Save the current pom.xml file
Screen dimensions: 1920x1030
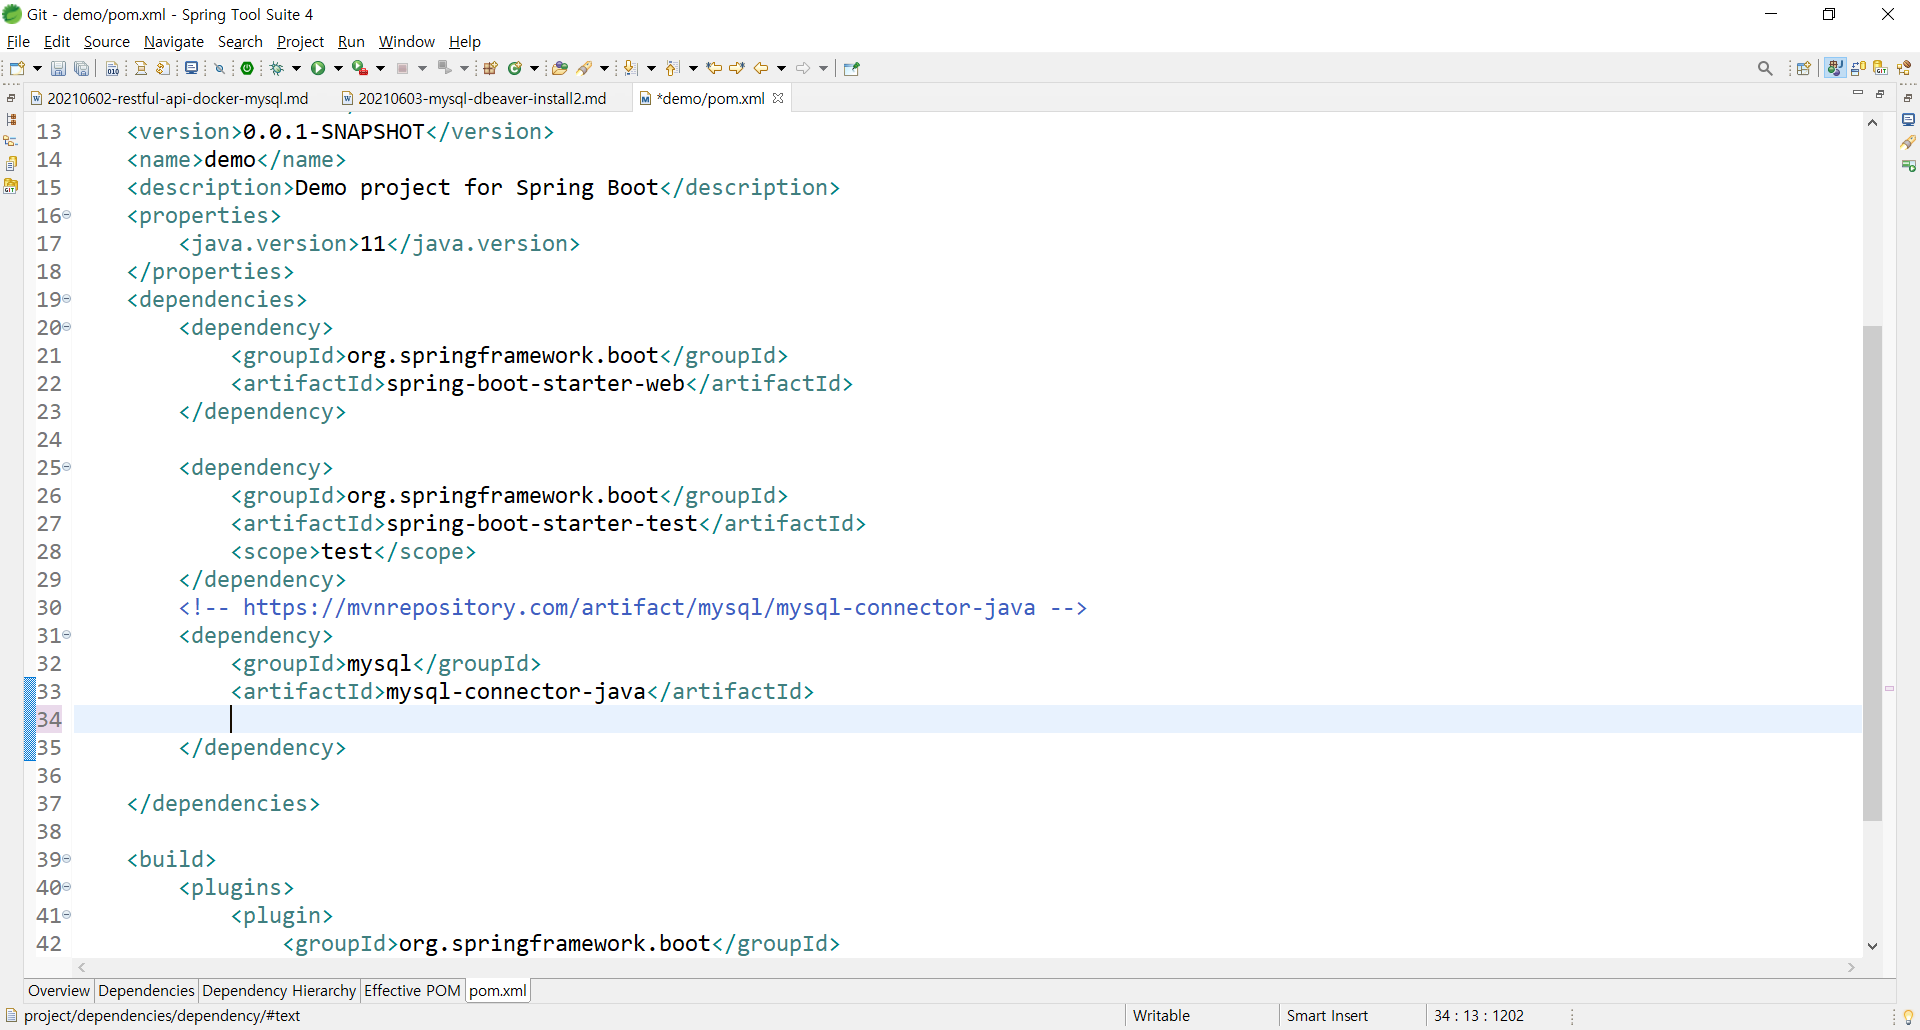(x=58, y=68)
